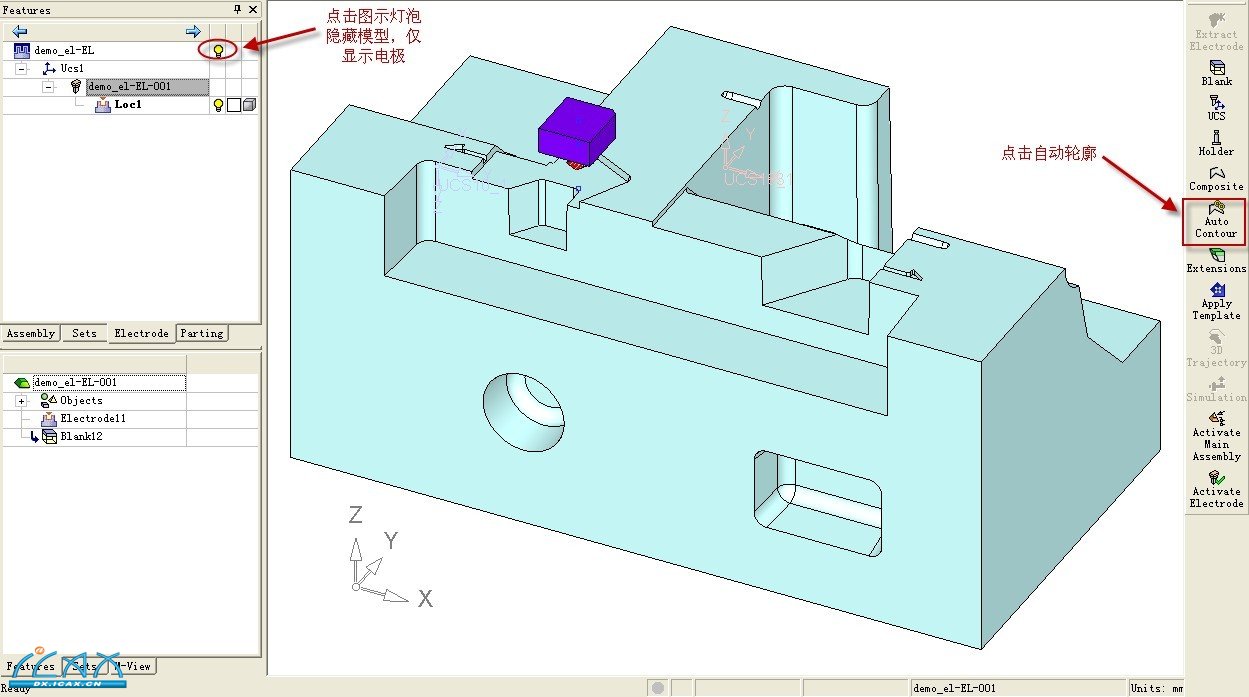Select Electrode11 feature

[93, 418]
